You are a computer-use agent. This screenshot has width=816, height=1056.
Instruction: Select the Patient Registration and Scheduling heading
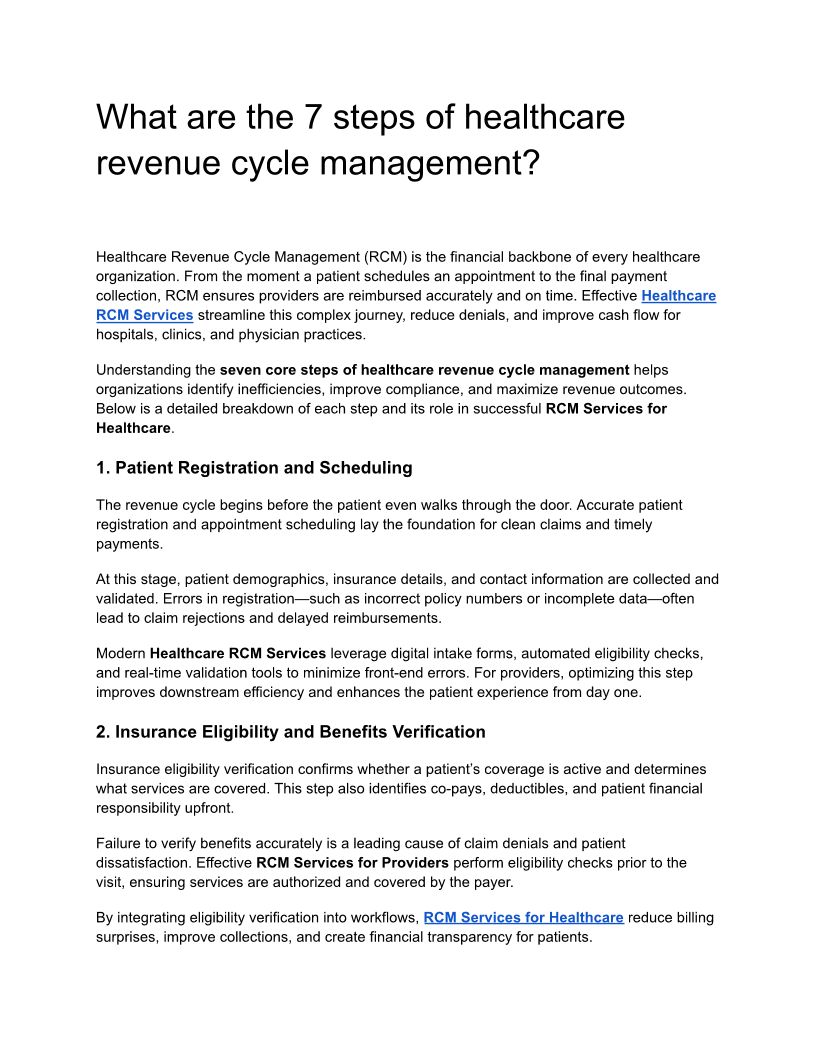pyautogui.click(x=254, y=468)
